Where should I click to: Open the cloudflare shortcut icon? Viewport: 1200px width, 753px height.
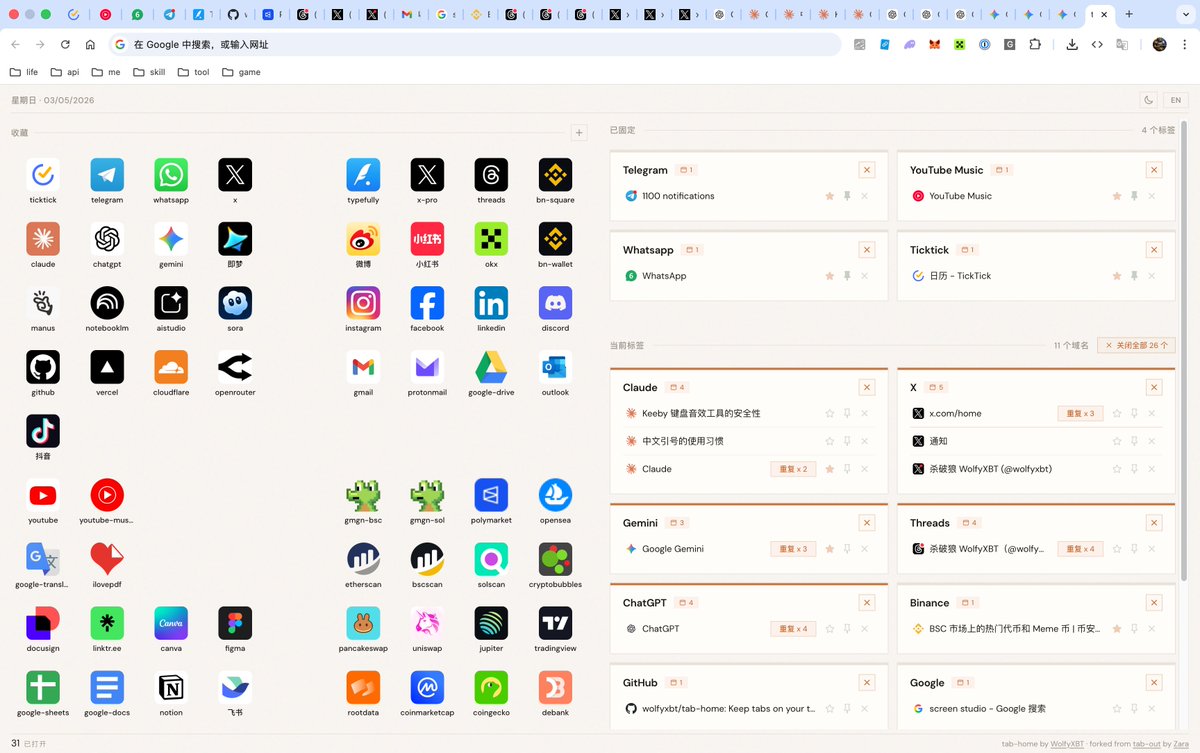(171, 367)
